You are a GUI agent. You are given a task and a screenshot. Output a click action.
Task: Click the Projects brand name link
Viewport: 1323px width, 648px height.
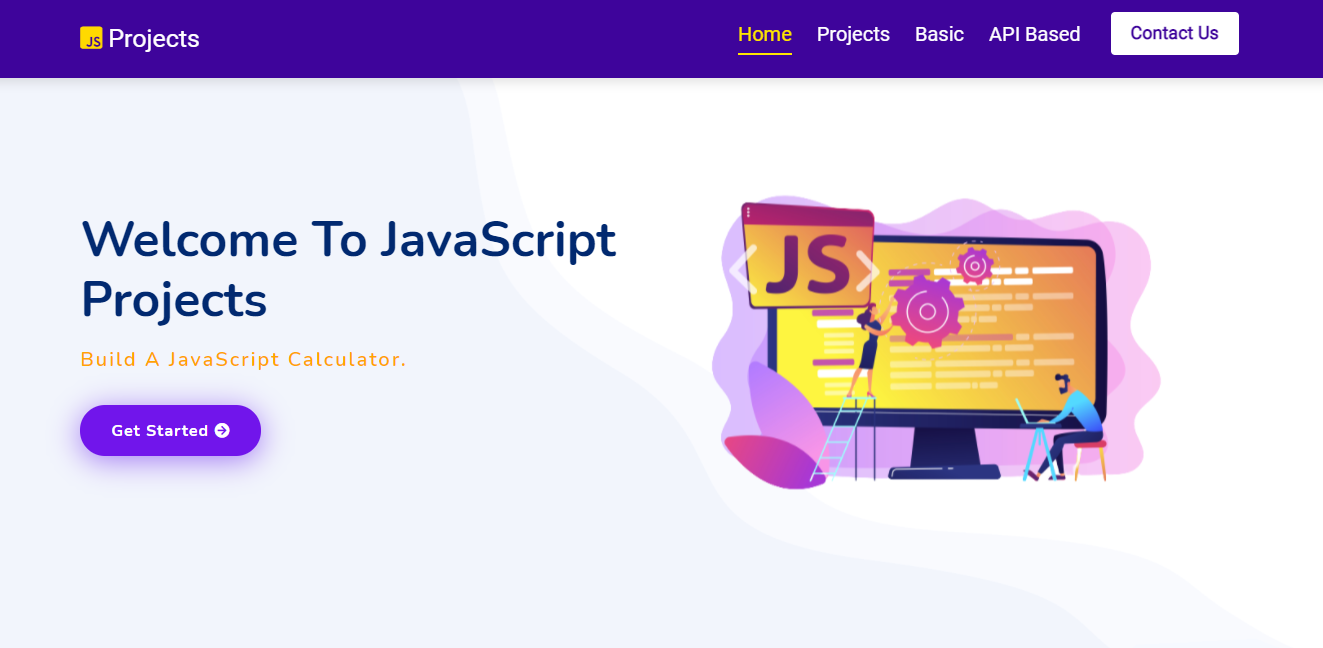[x=154, y=39]
